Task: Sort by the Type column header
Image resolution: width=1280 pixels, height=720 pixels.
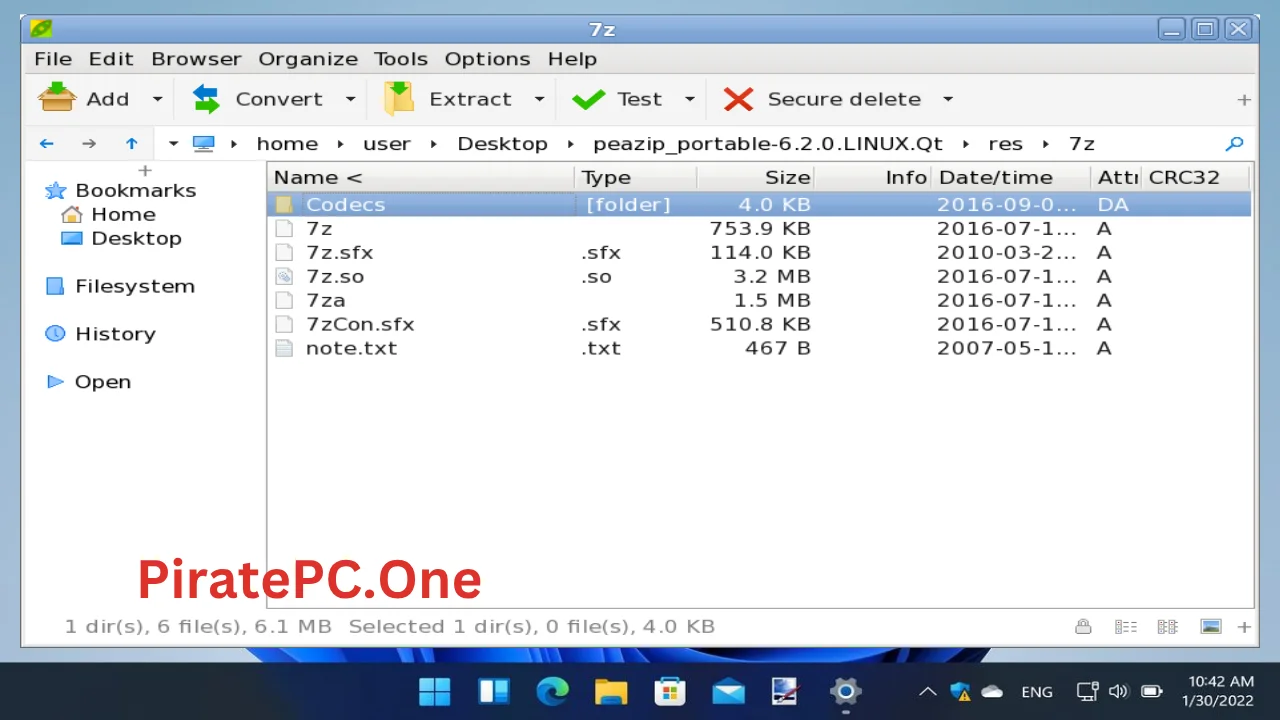Action: tap(636, 178)
